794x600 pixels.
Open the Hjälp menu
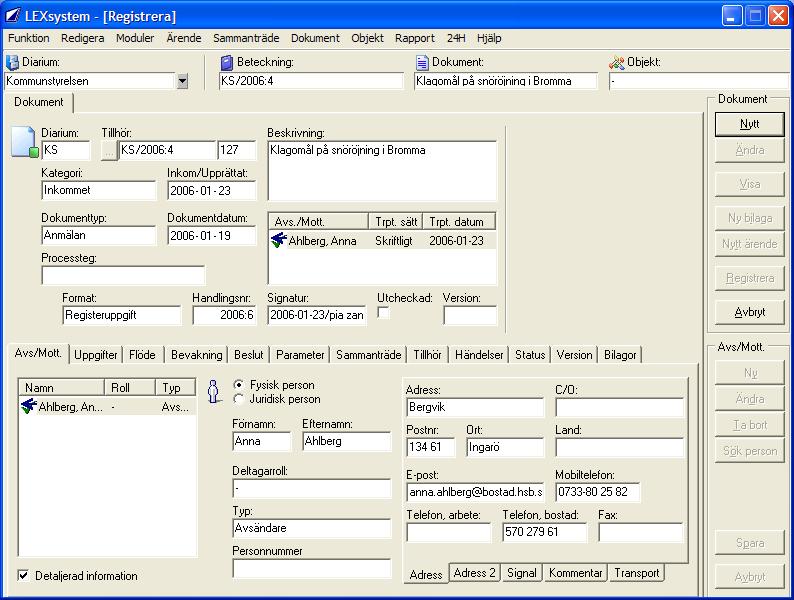tap(489, 38)
